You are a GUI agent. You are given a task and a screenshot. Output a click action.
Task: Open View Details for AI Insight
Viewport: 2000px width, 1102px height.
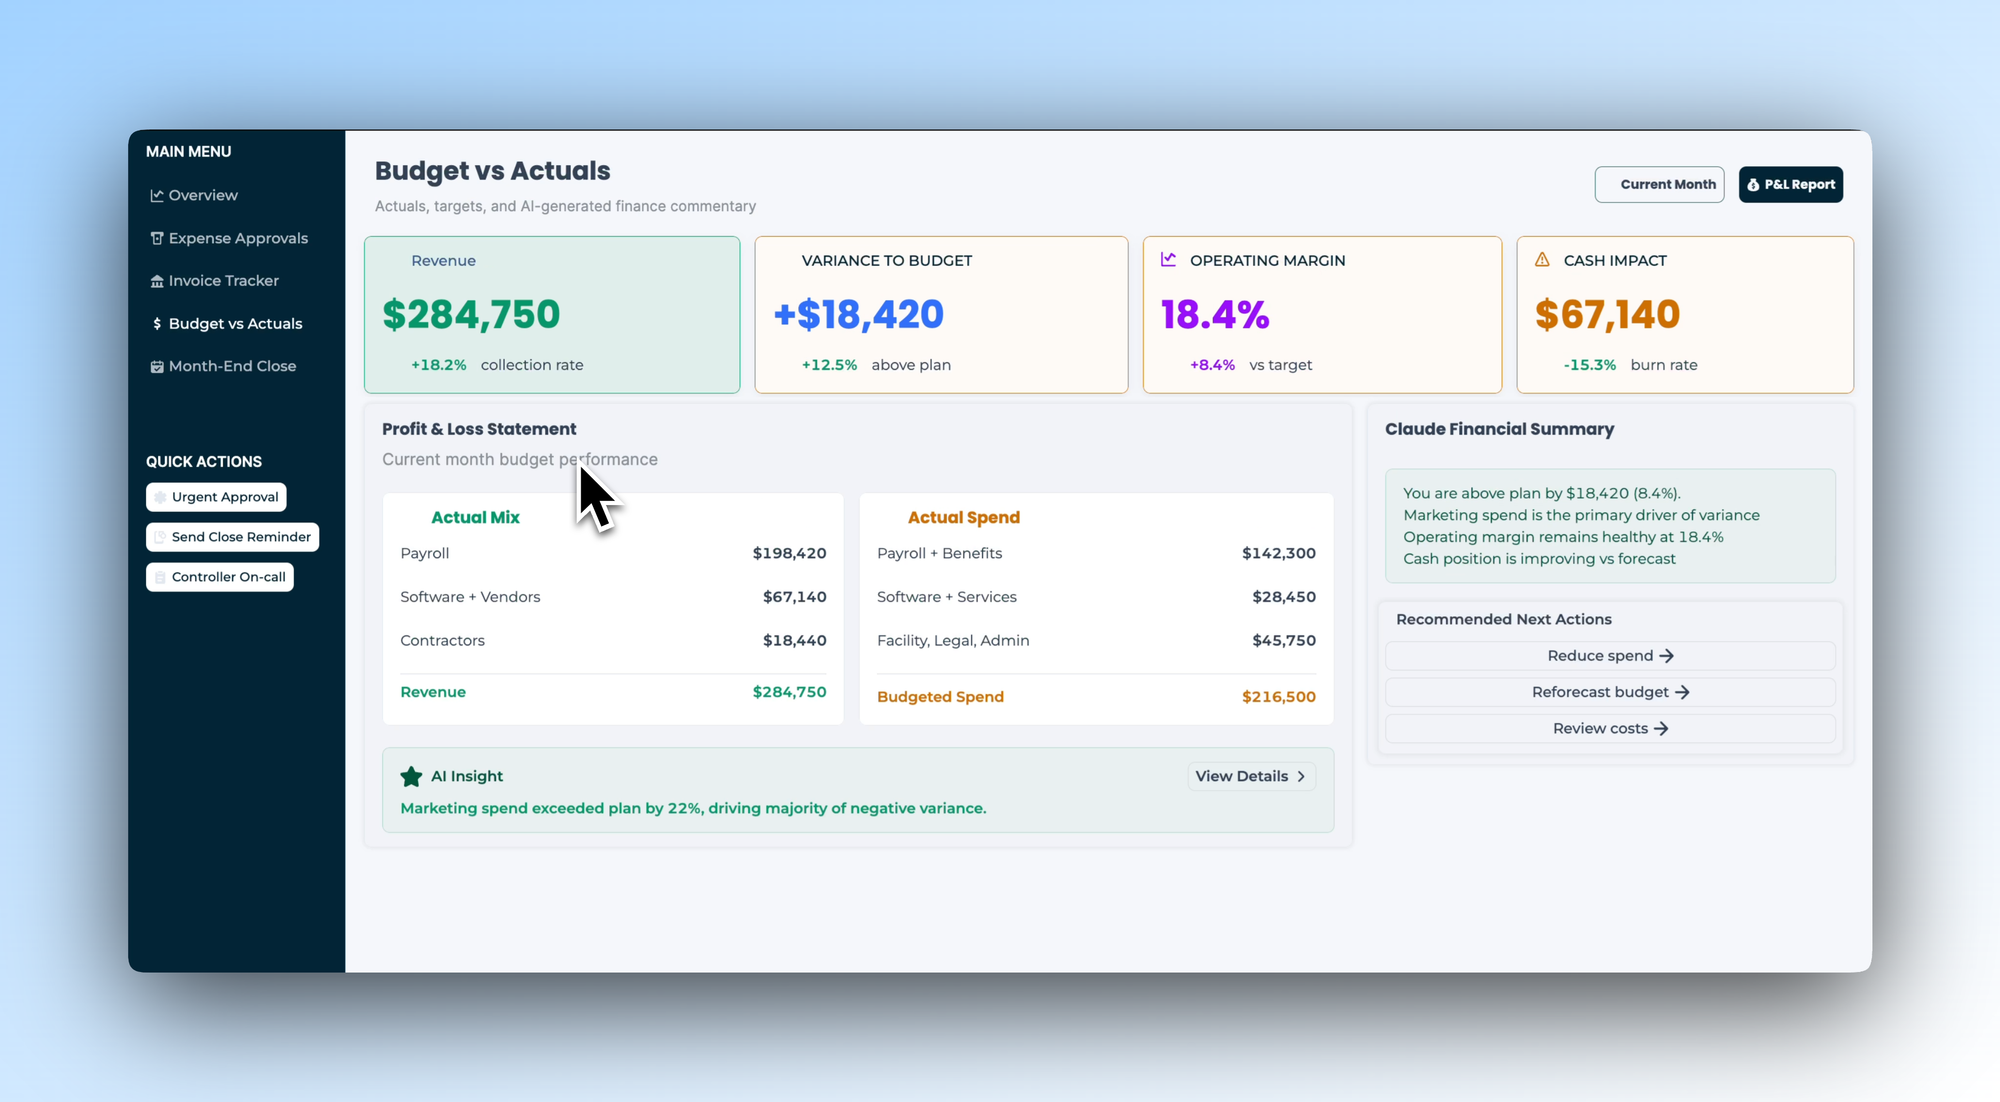pyautogui.click(x=1251, y=777)
